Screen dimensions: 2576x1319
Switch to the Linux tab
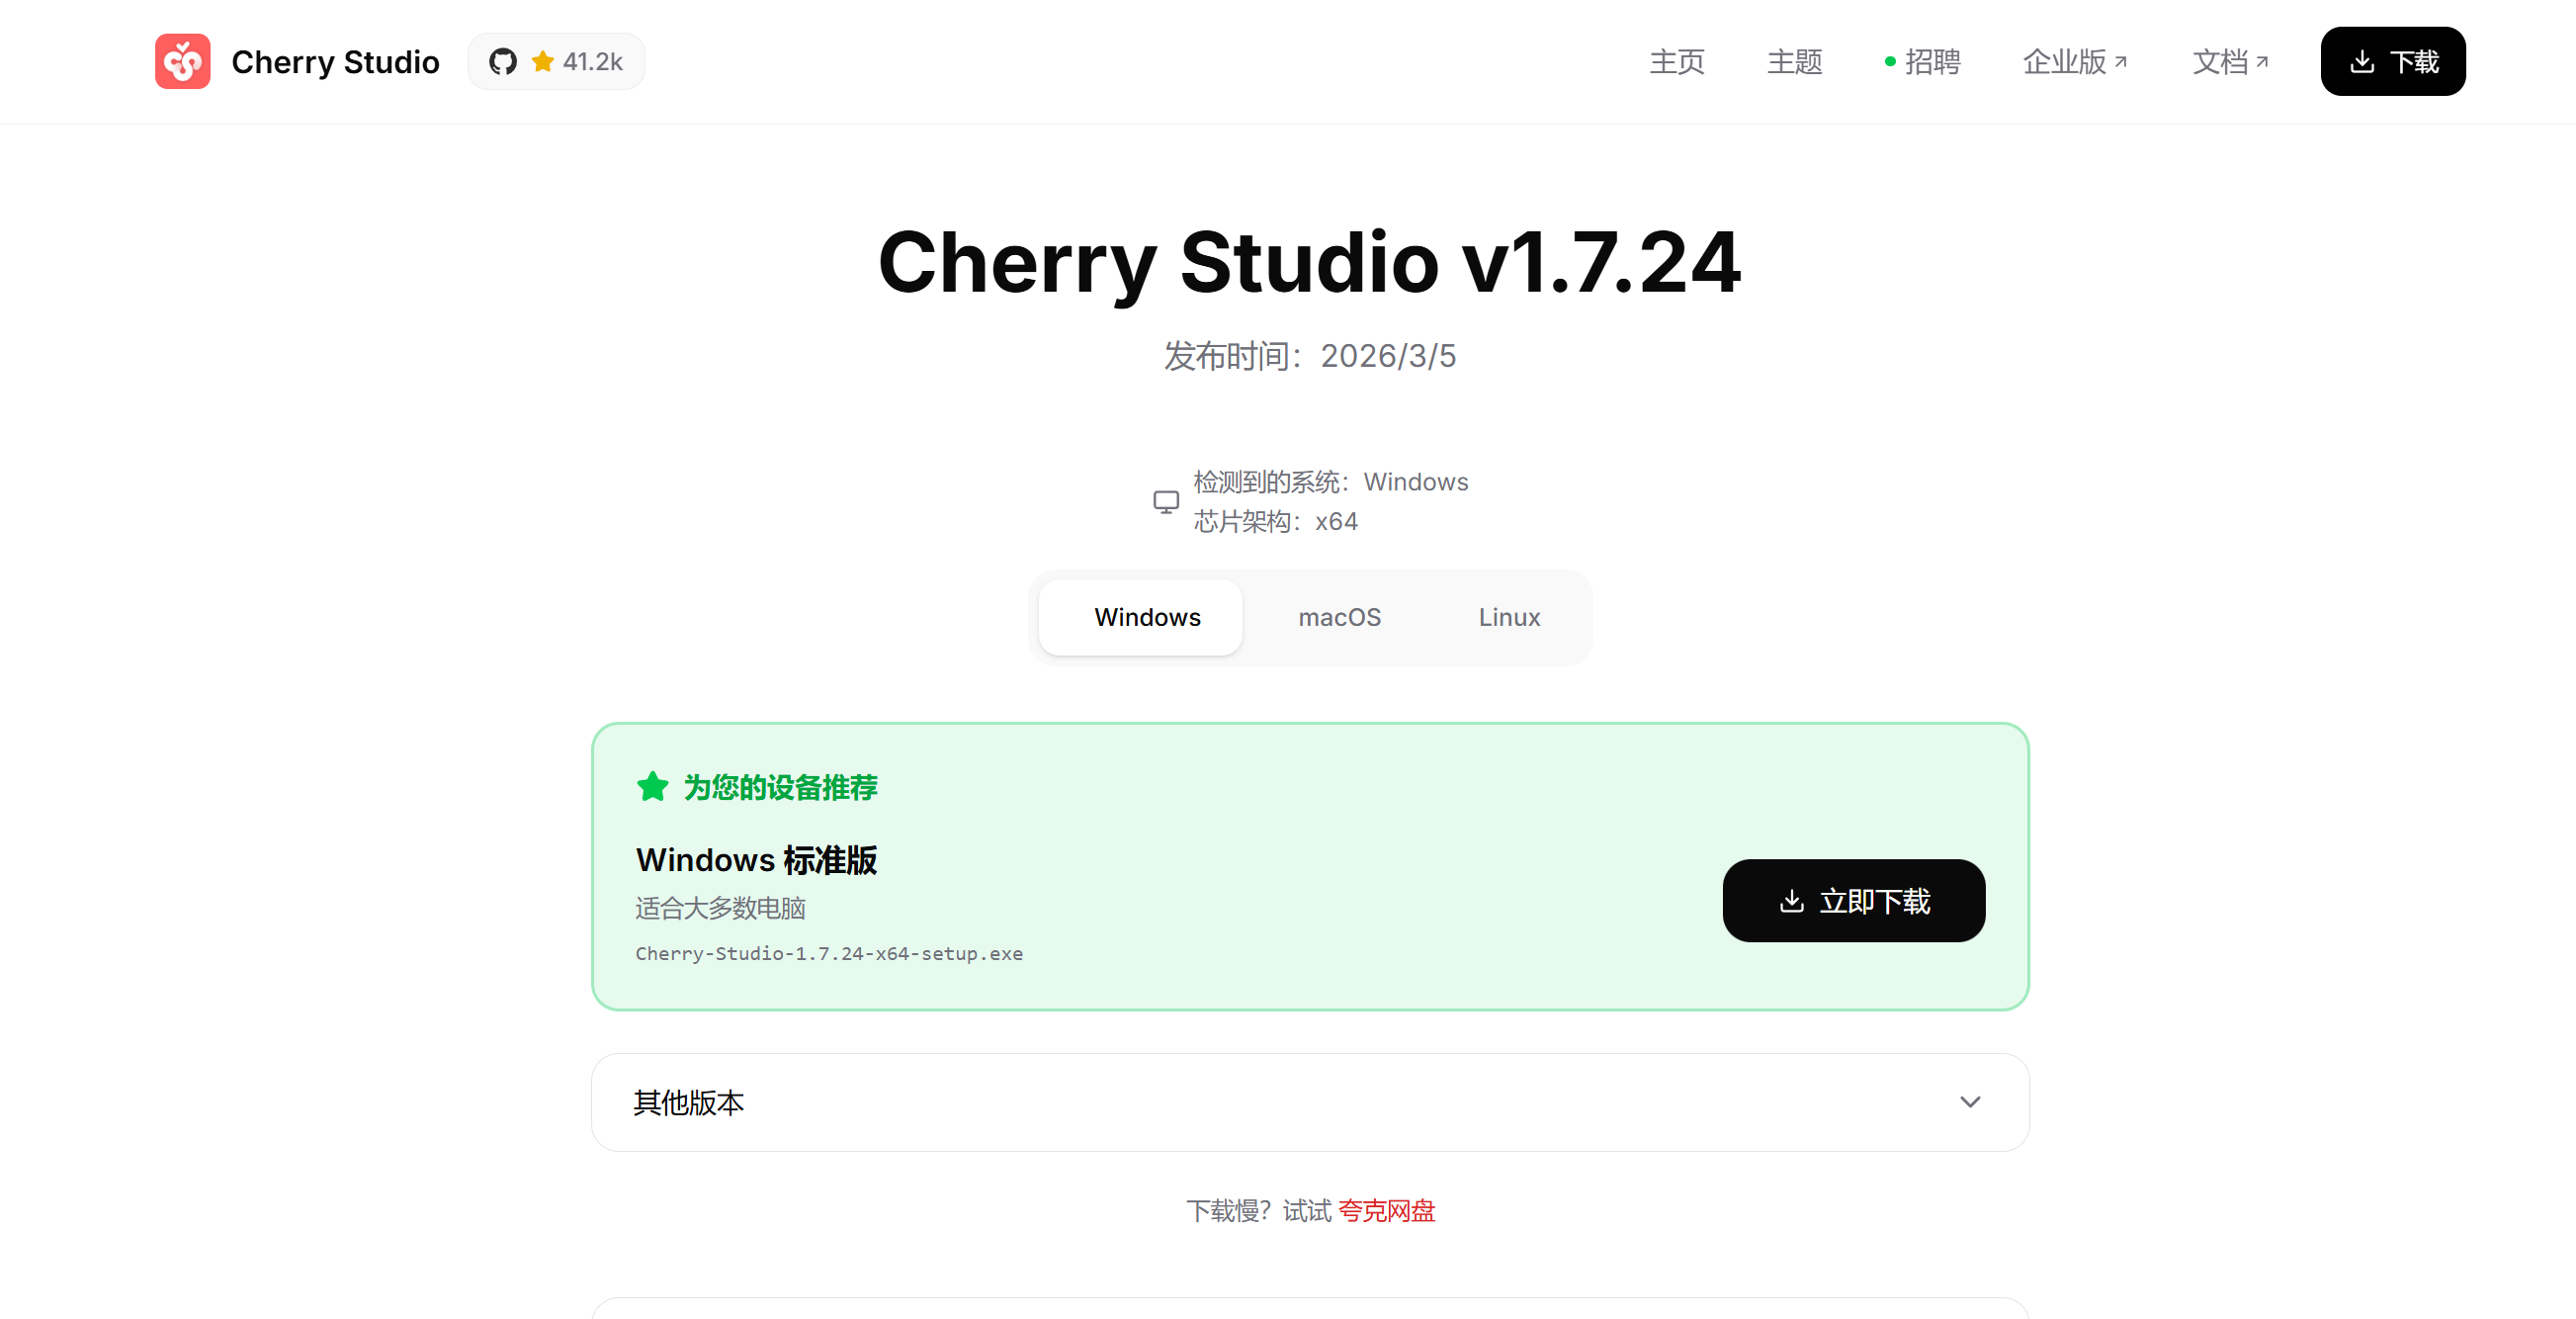click(x=1509, y=617)
